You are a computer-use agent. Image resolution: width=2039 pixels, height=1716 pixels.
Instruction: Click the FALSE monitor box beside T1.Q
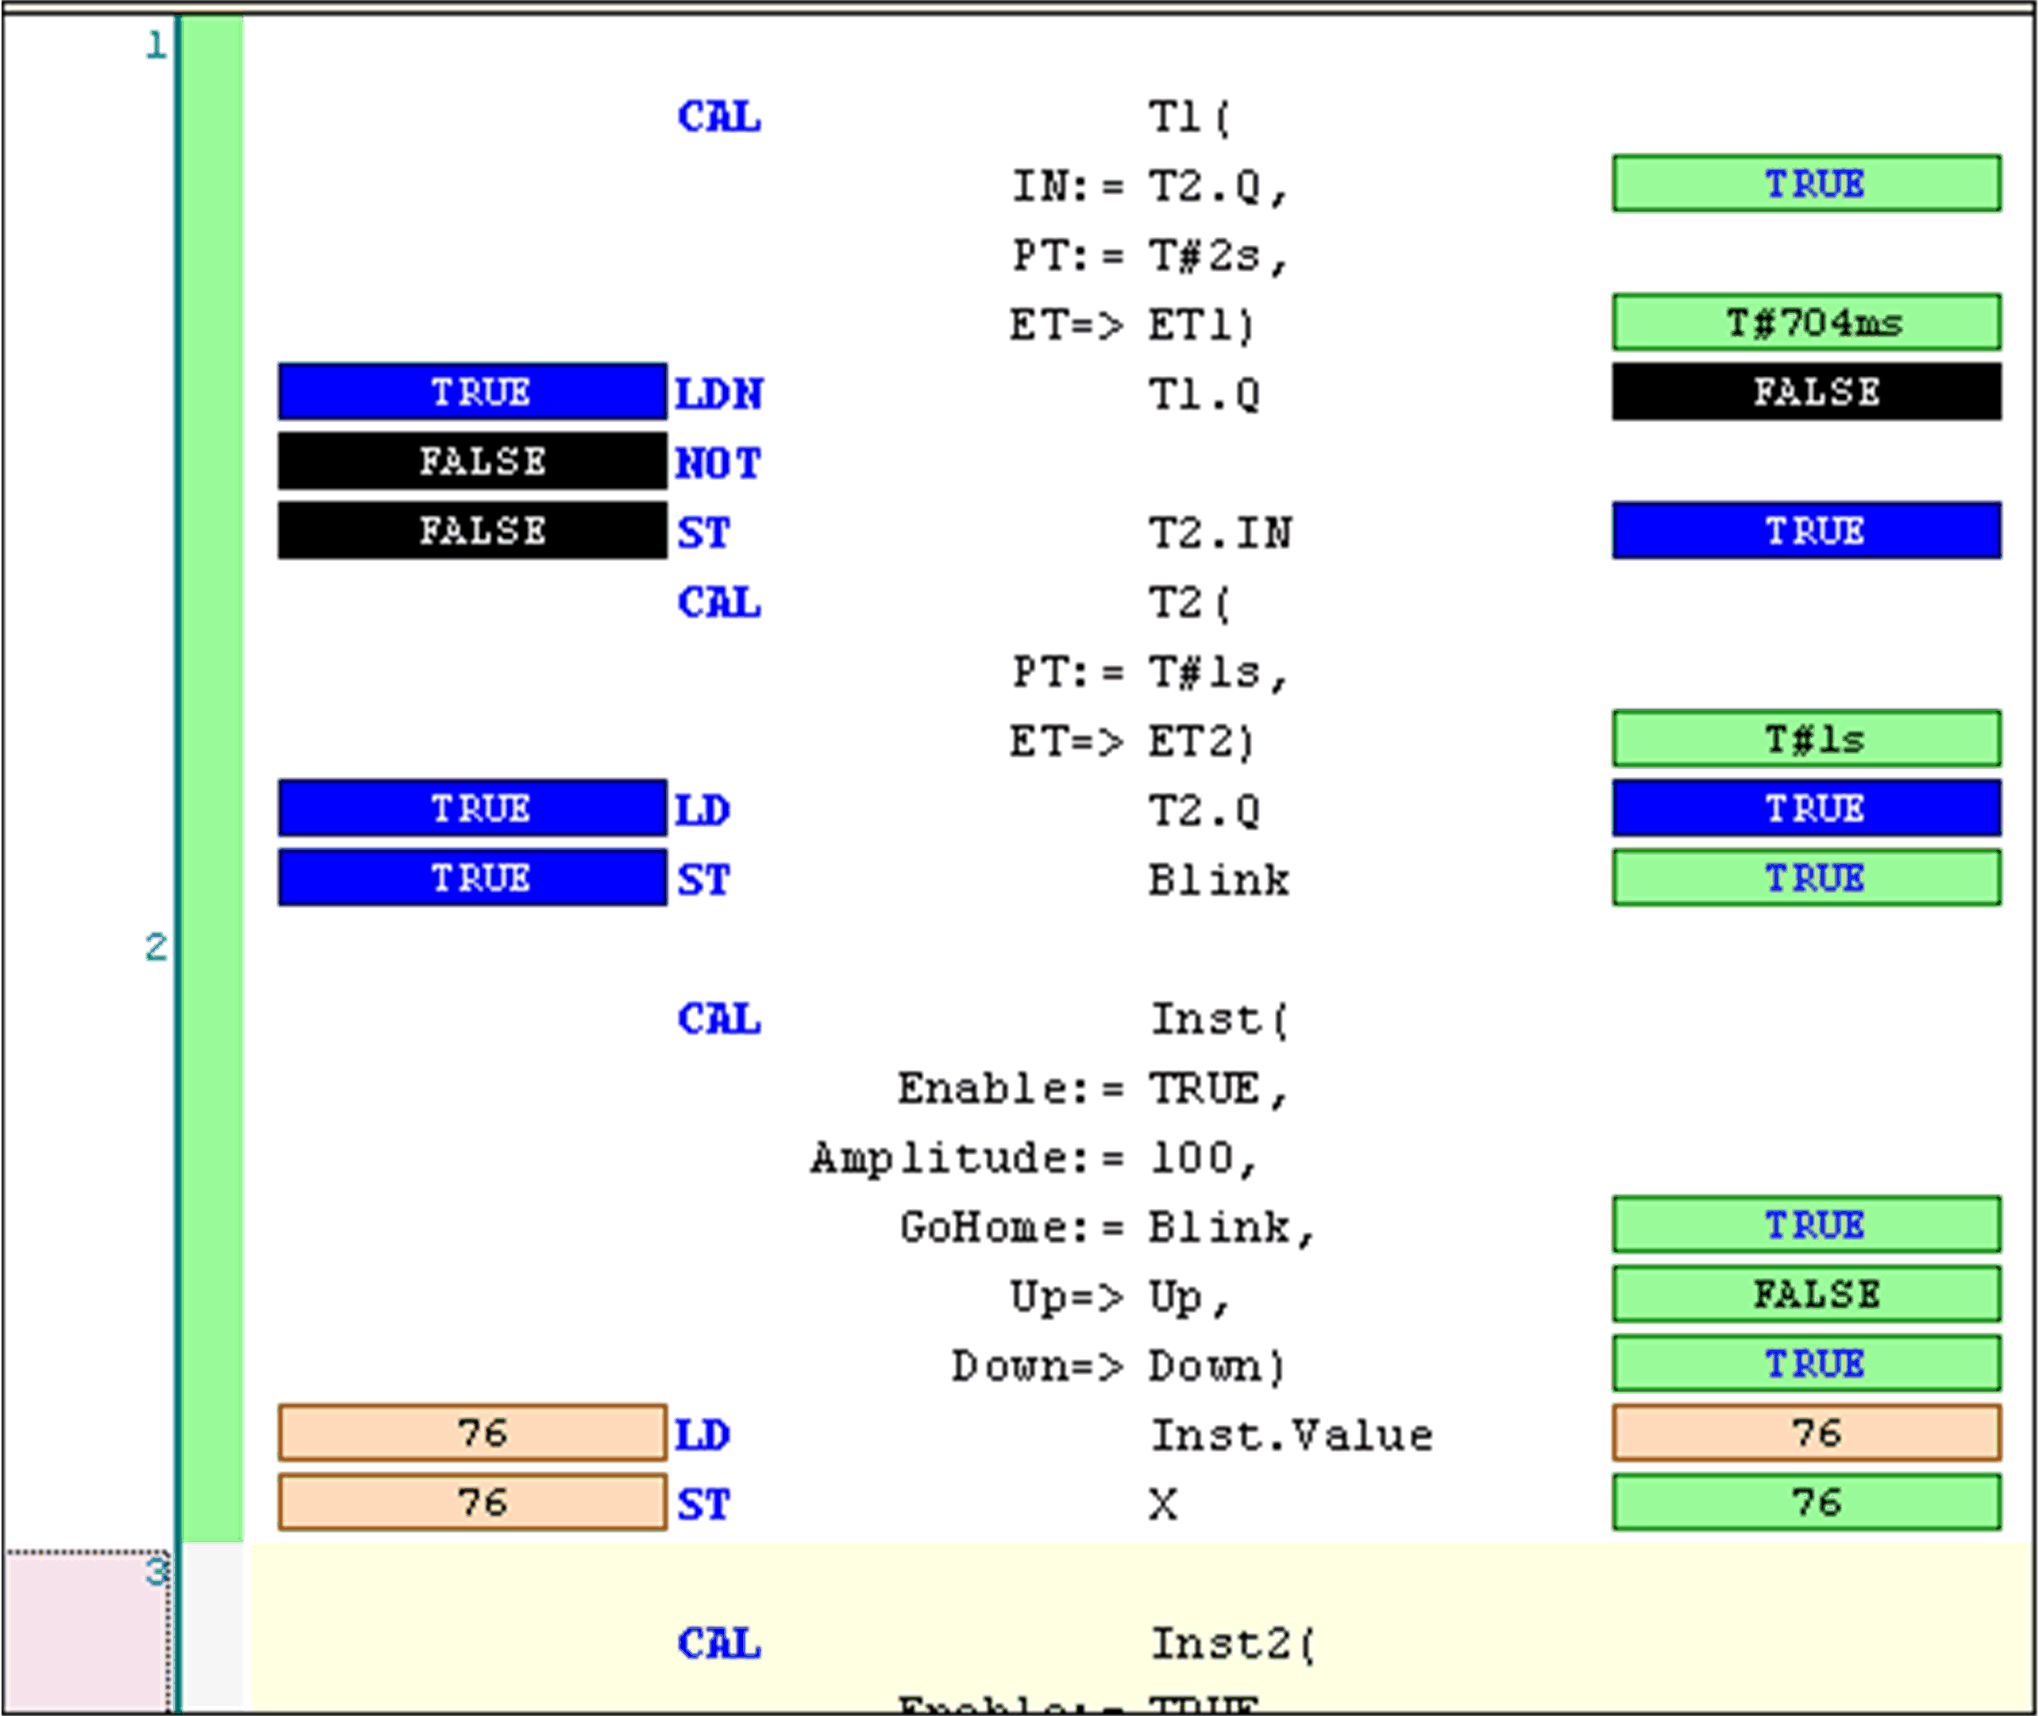tap(1806, 392)
